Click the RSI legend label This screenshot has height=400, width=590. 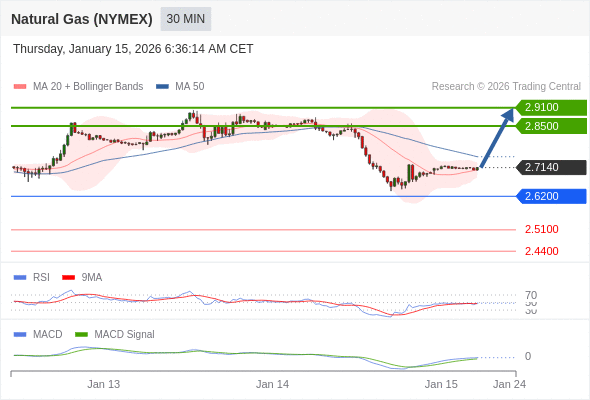(41, 277)
